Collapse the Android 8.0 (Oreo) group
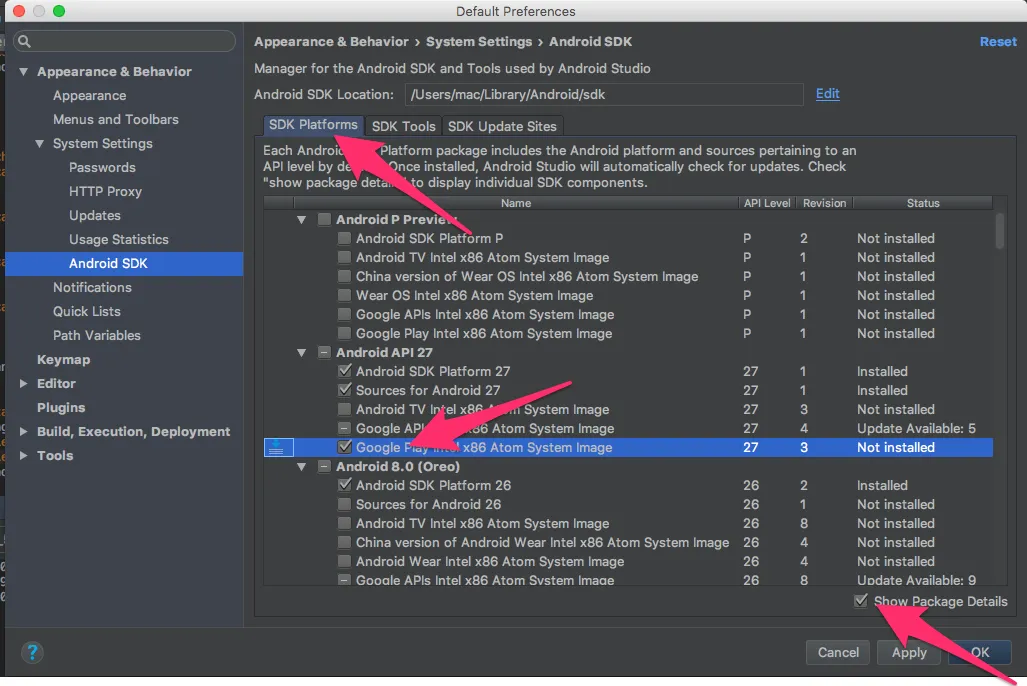Viewport: 1027px width, 686px height. pyautogui.click(x=302, y=466)
